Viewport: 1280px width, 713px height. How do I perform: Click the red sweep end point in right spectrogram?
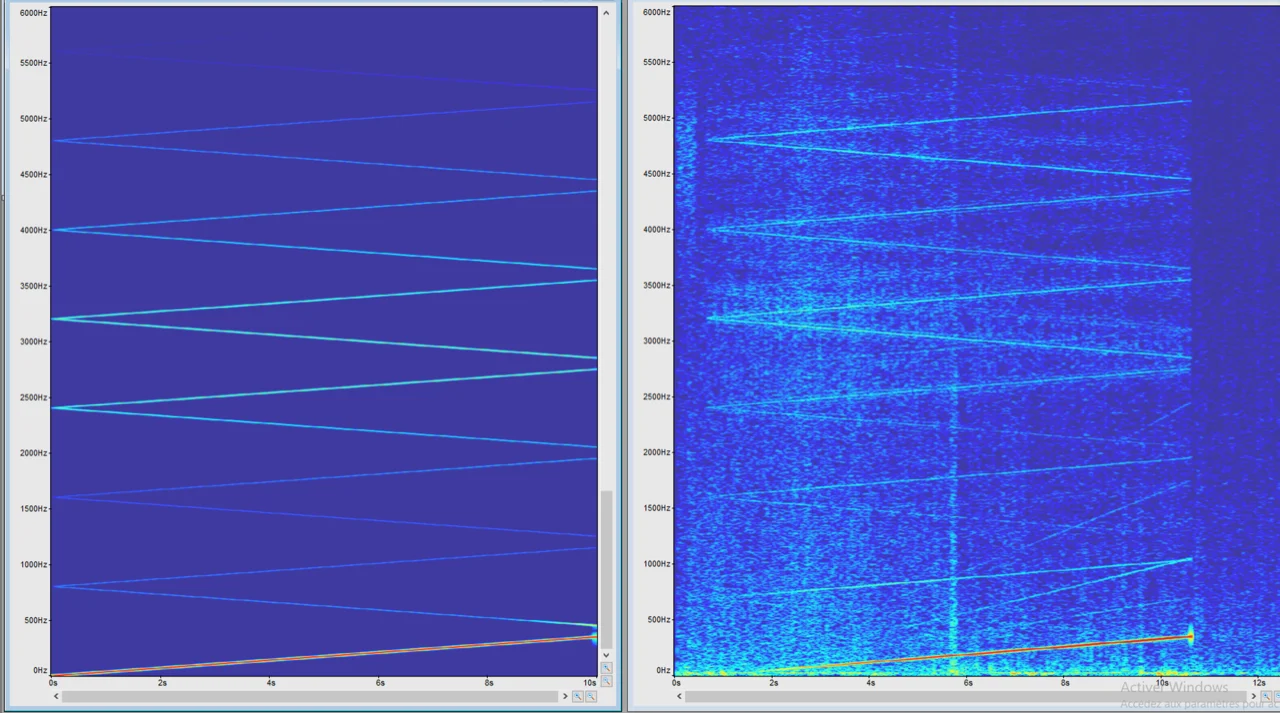pos(1190,636)
